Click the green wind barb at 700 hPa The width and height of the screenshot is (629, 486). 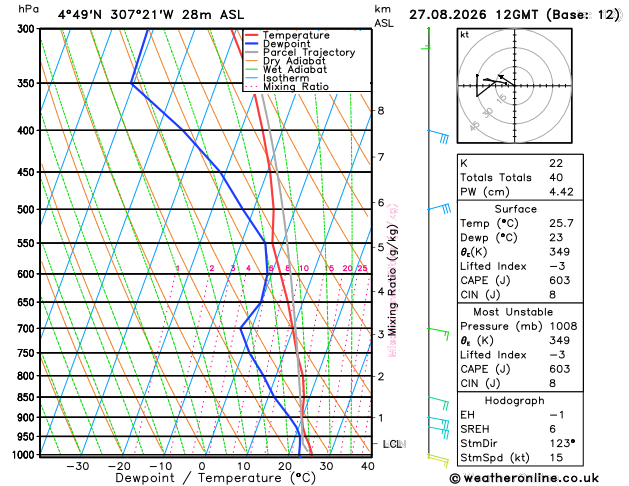tap(438, 334)
